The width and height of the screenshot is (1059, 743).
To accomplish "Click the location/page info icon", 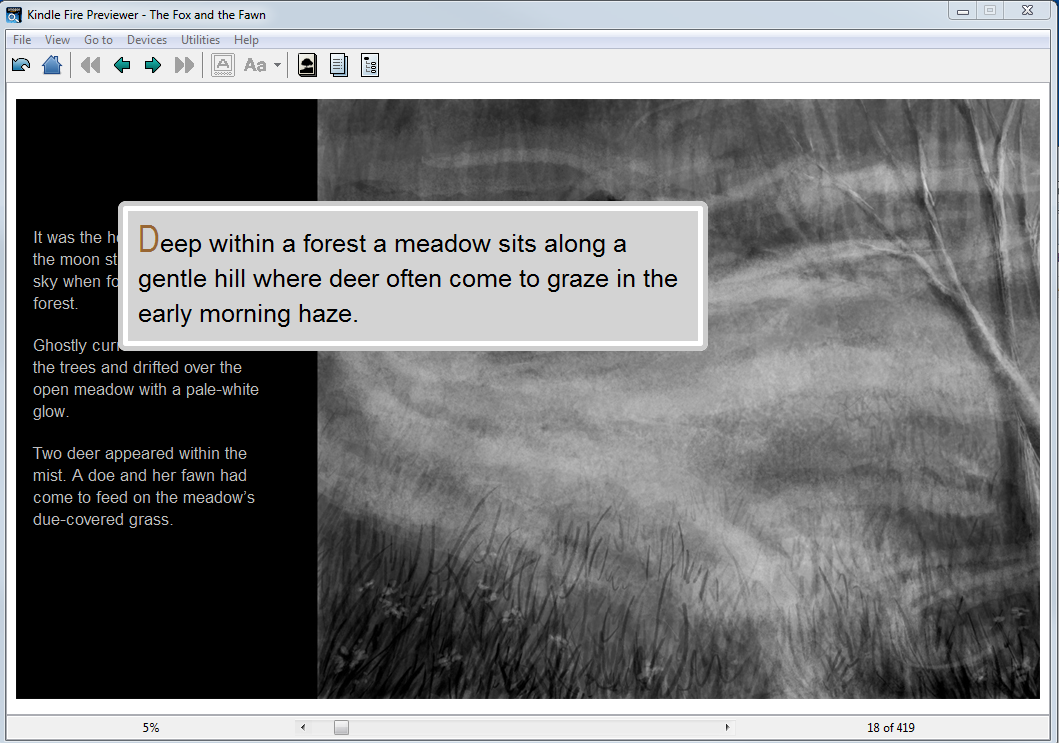I will (369, 64).
